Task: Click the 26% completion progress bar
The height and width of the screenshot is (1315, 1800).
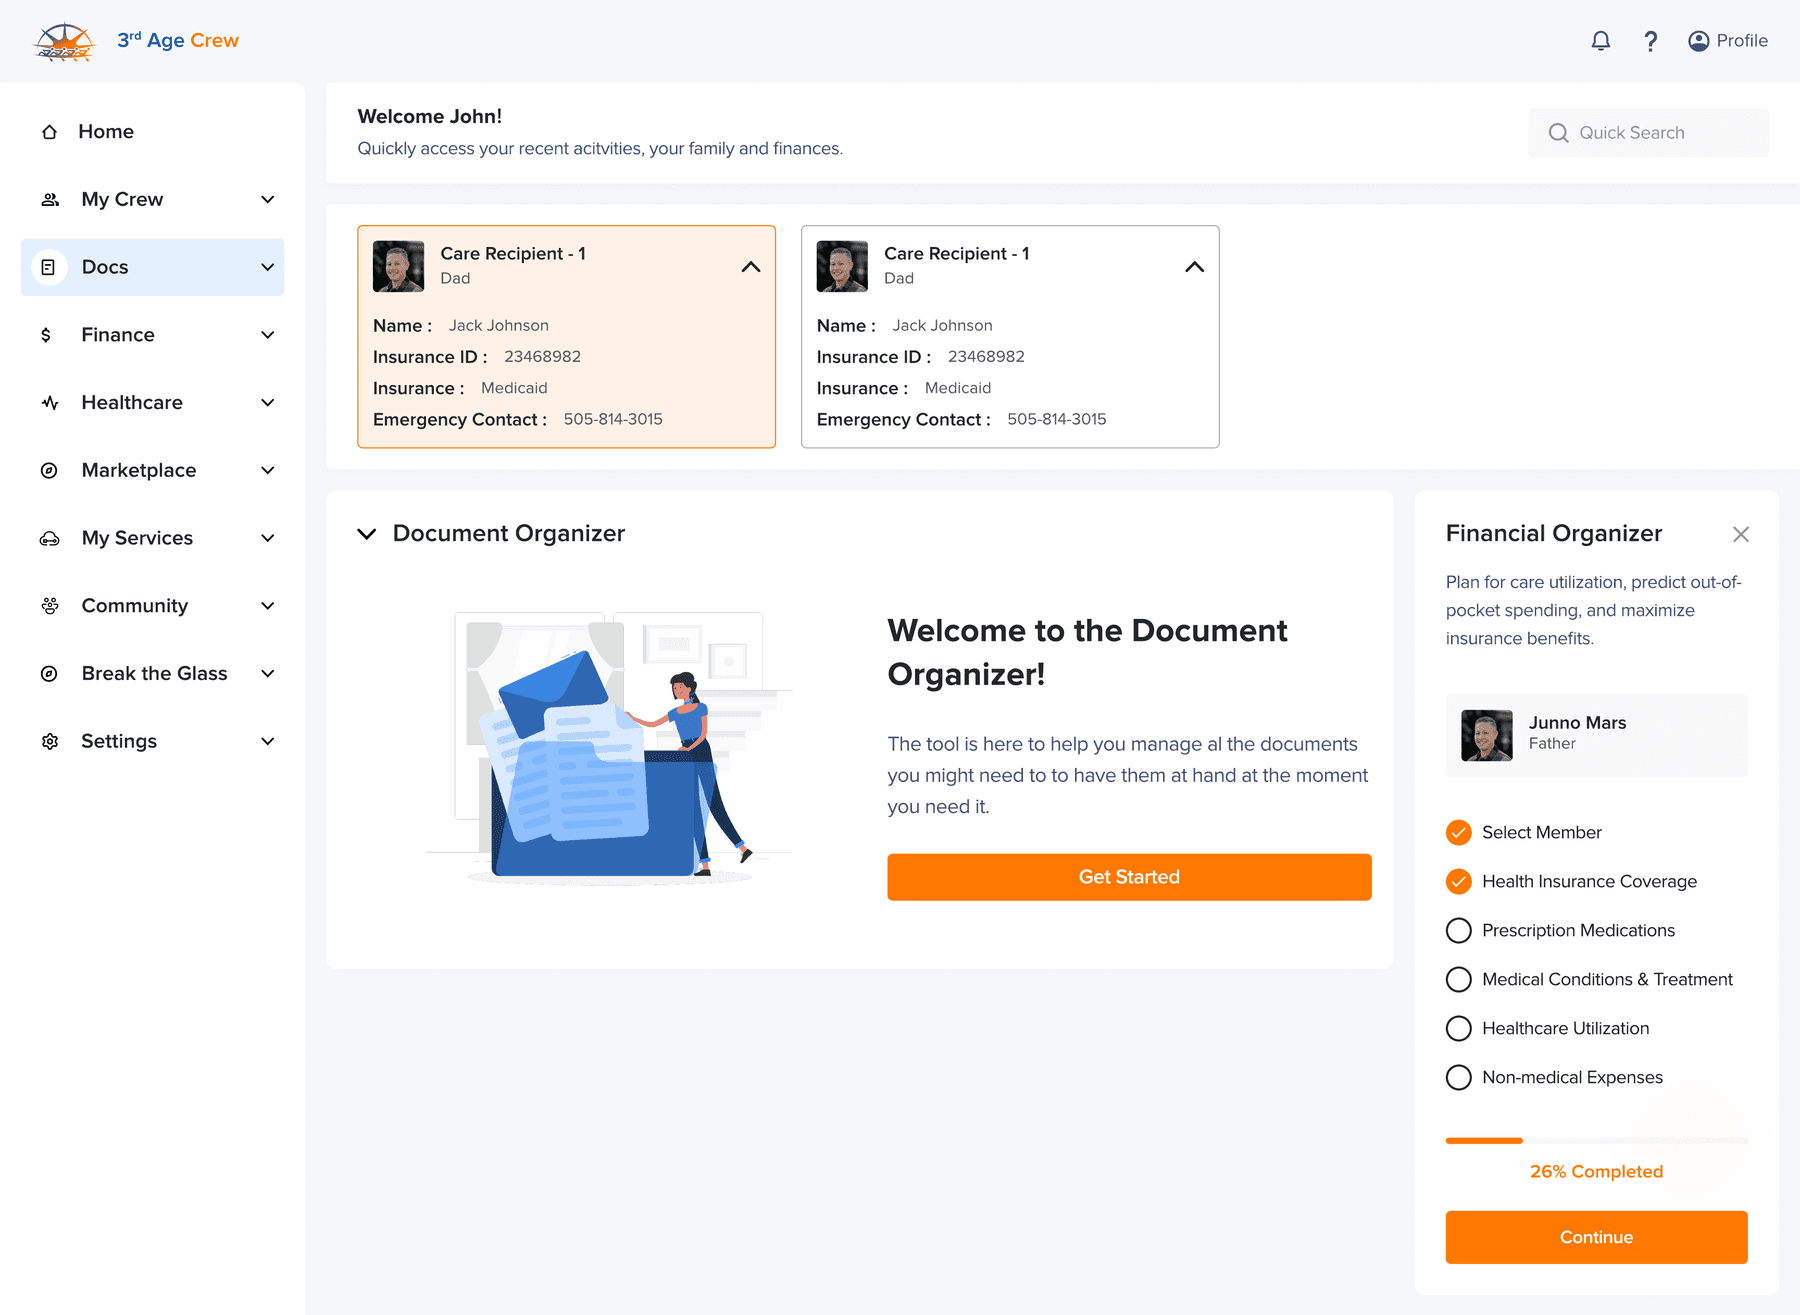Action: 1596,1140
